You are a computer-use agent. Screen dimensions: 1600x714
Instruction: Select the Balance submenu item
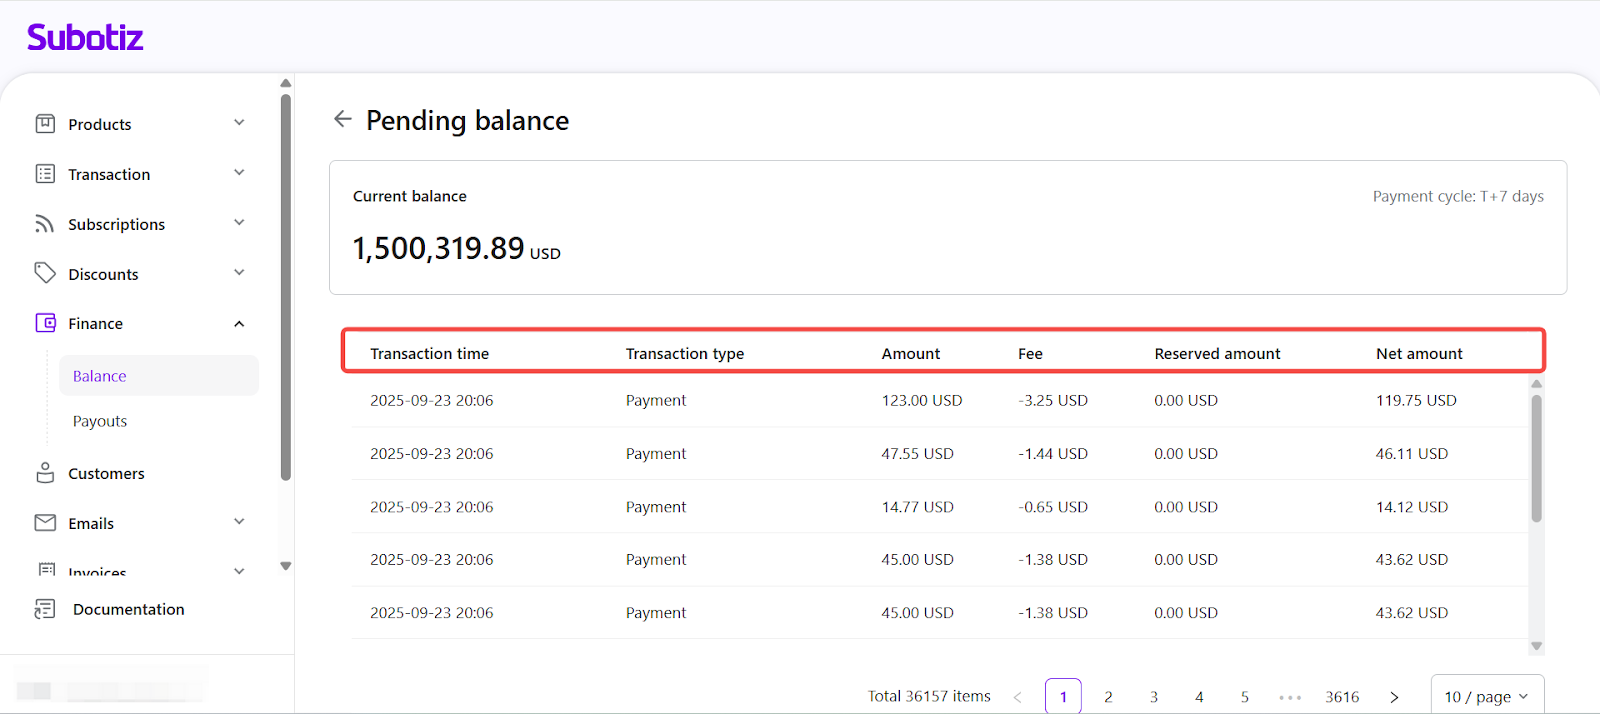tap(100, 376)
